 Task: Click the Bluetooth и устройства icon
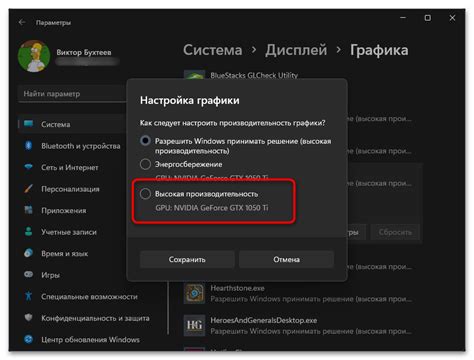[x=29, y=145]
